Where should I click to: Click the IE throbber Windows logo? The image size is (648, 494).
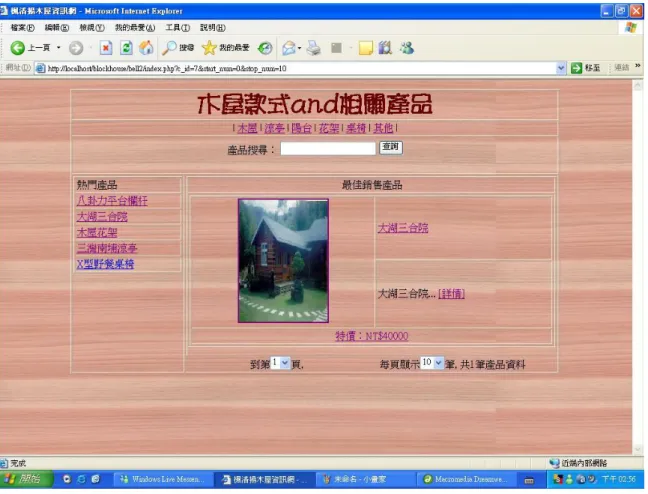click(631, 28)
